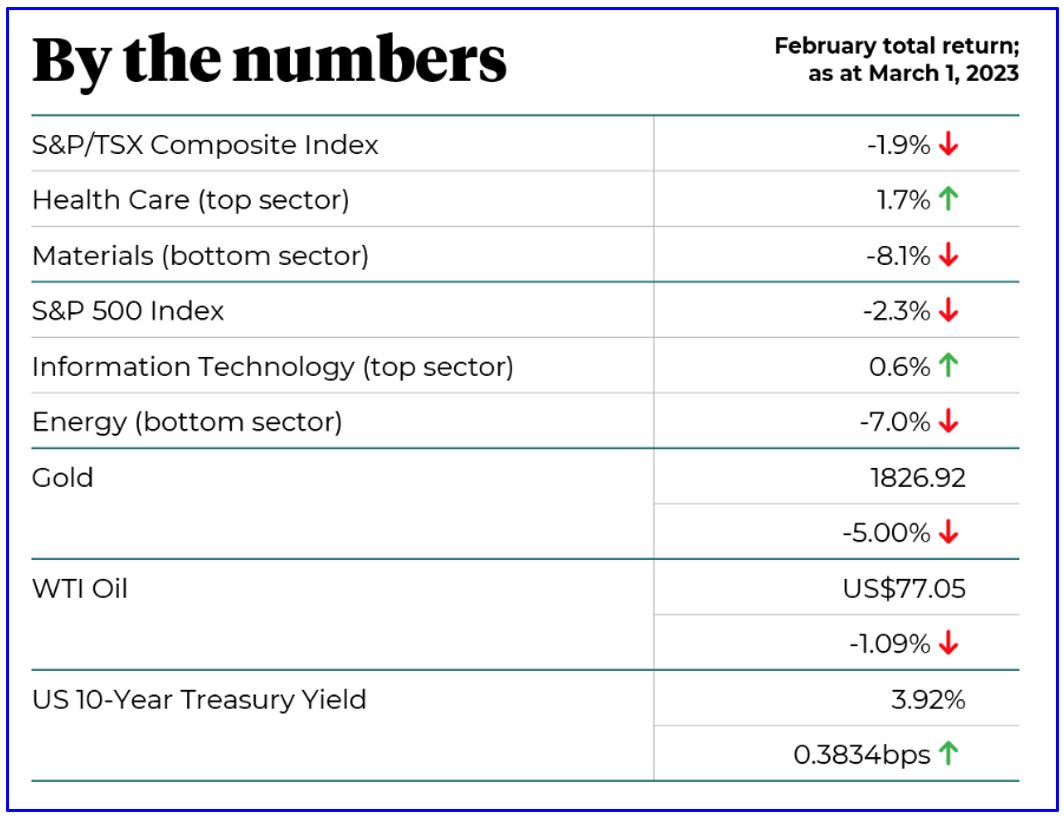Click the green up arrow beside 0.6%

949,367
